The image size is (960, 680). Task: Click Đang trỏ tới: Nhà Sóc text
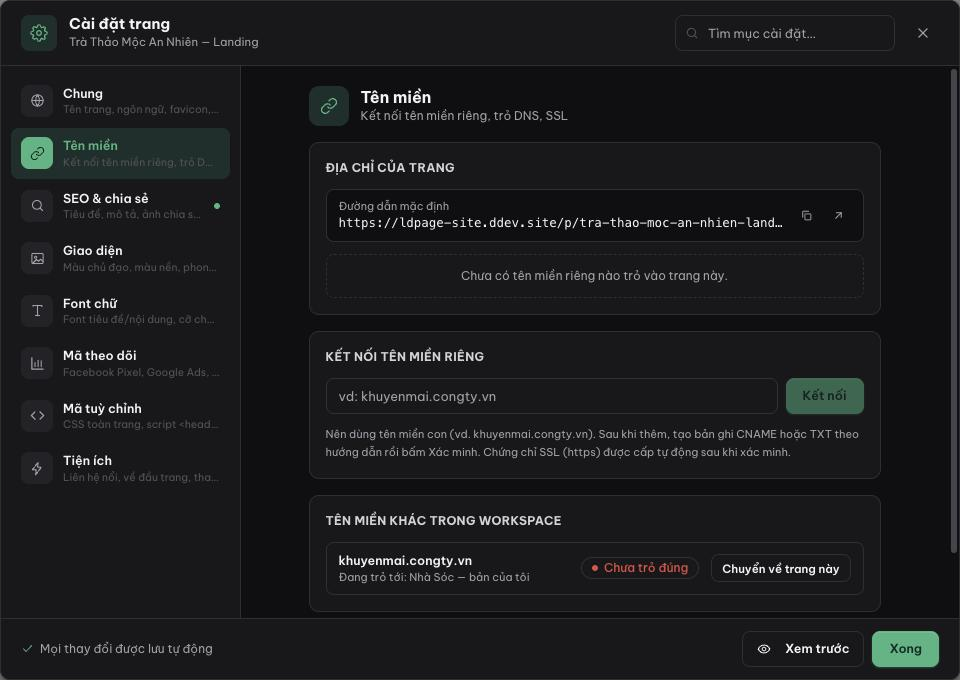tap(433, 577)
